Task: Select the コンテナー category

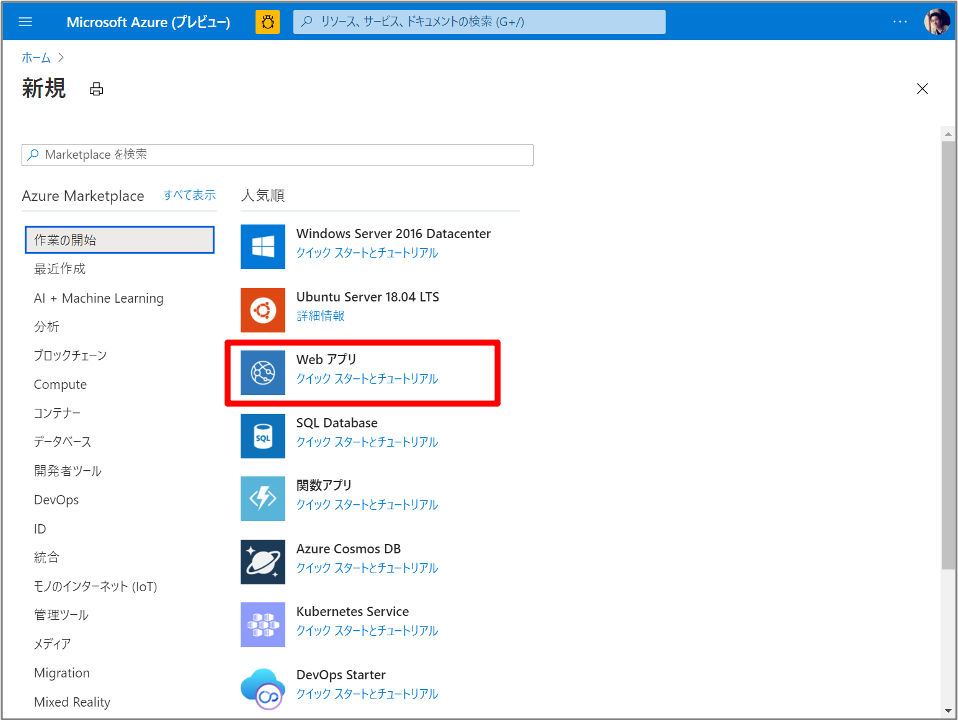Action: pos(57,413)
